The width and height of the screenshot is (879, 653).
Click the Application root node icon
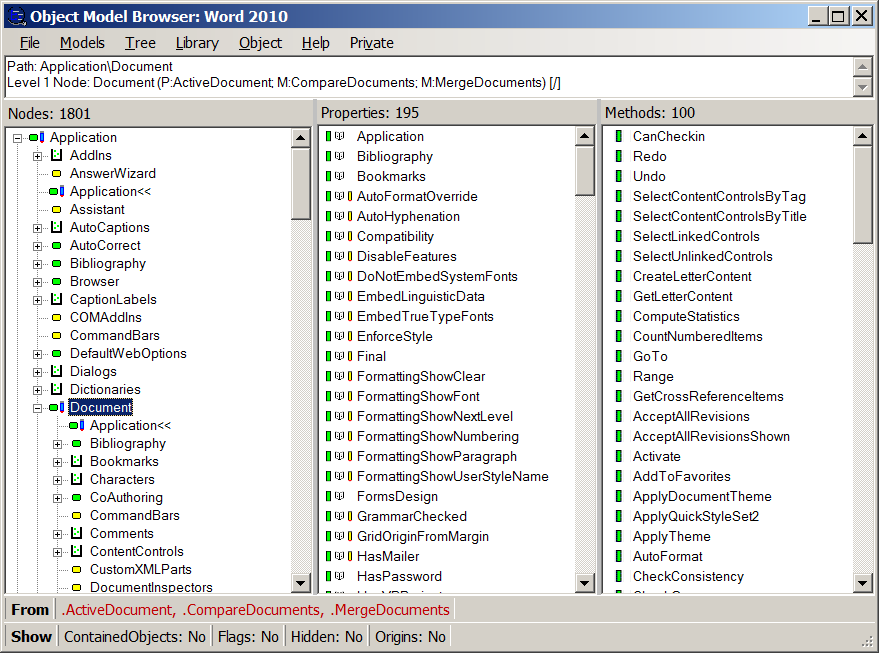coord(37,137)
